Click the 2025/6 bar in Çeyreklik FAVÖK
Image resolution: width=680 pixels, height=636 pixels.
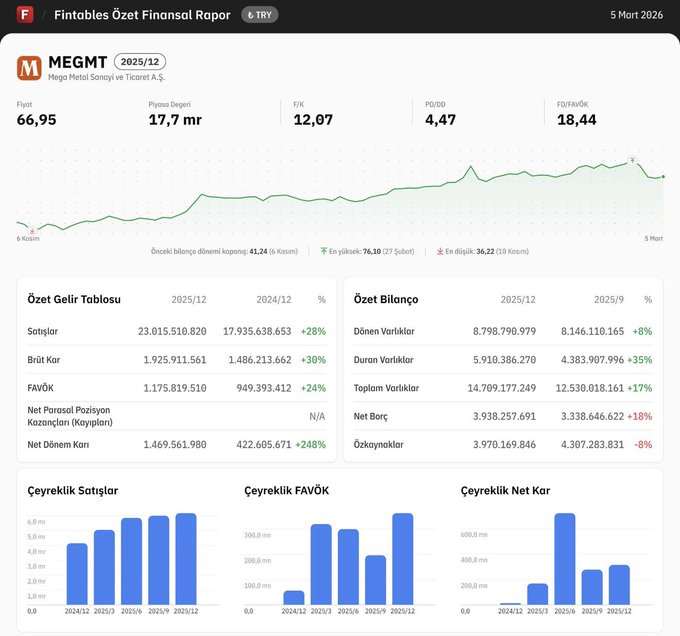coord(348,567)
